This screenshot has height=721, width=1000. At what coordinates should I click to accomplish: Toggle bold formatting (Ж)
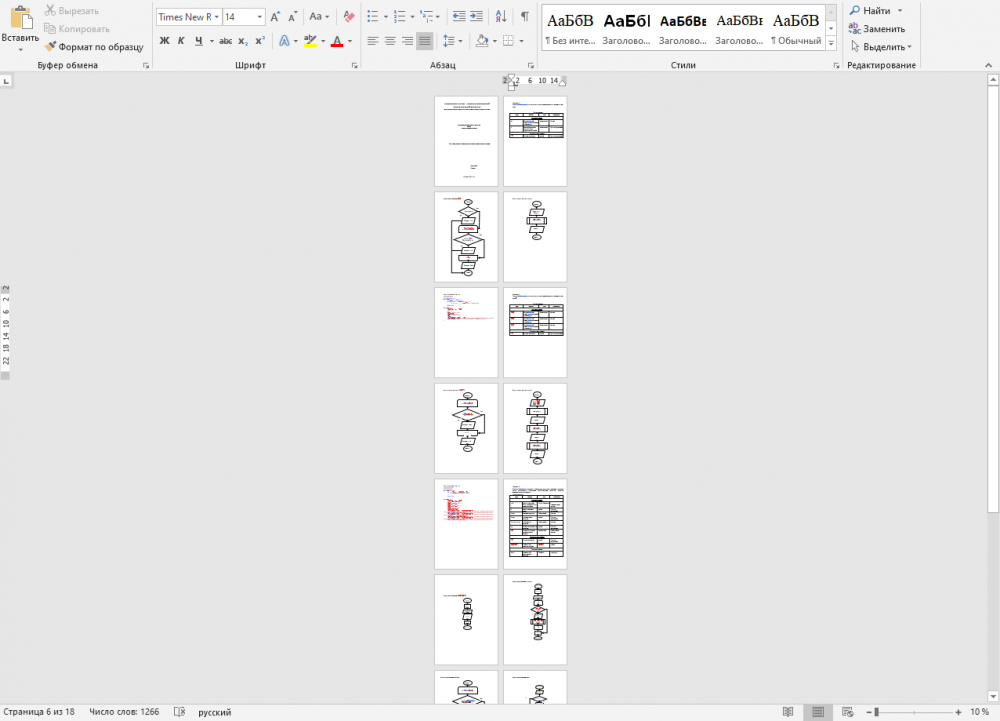tap(164, 41)
